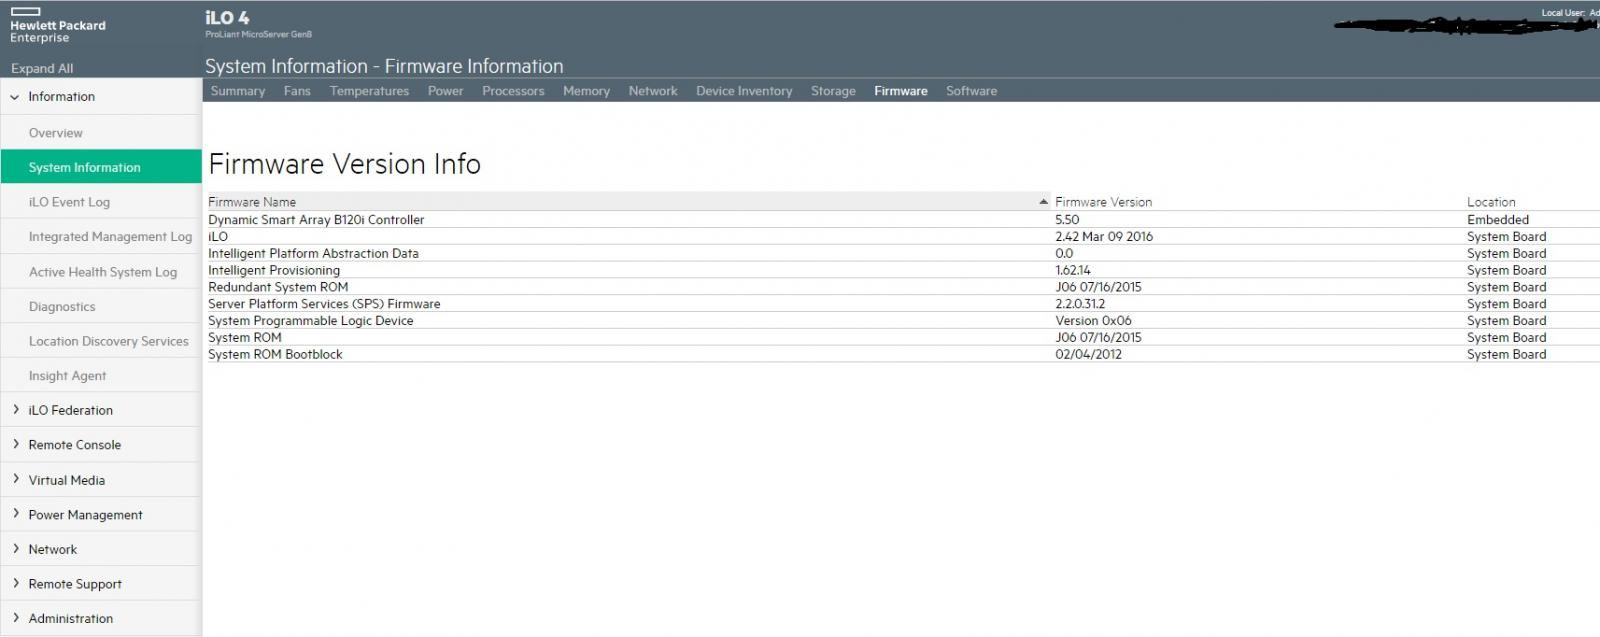The image size is (1600, 637).
Task: Open the Memory tab
Action: tap(586, 91)
